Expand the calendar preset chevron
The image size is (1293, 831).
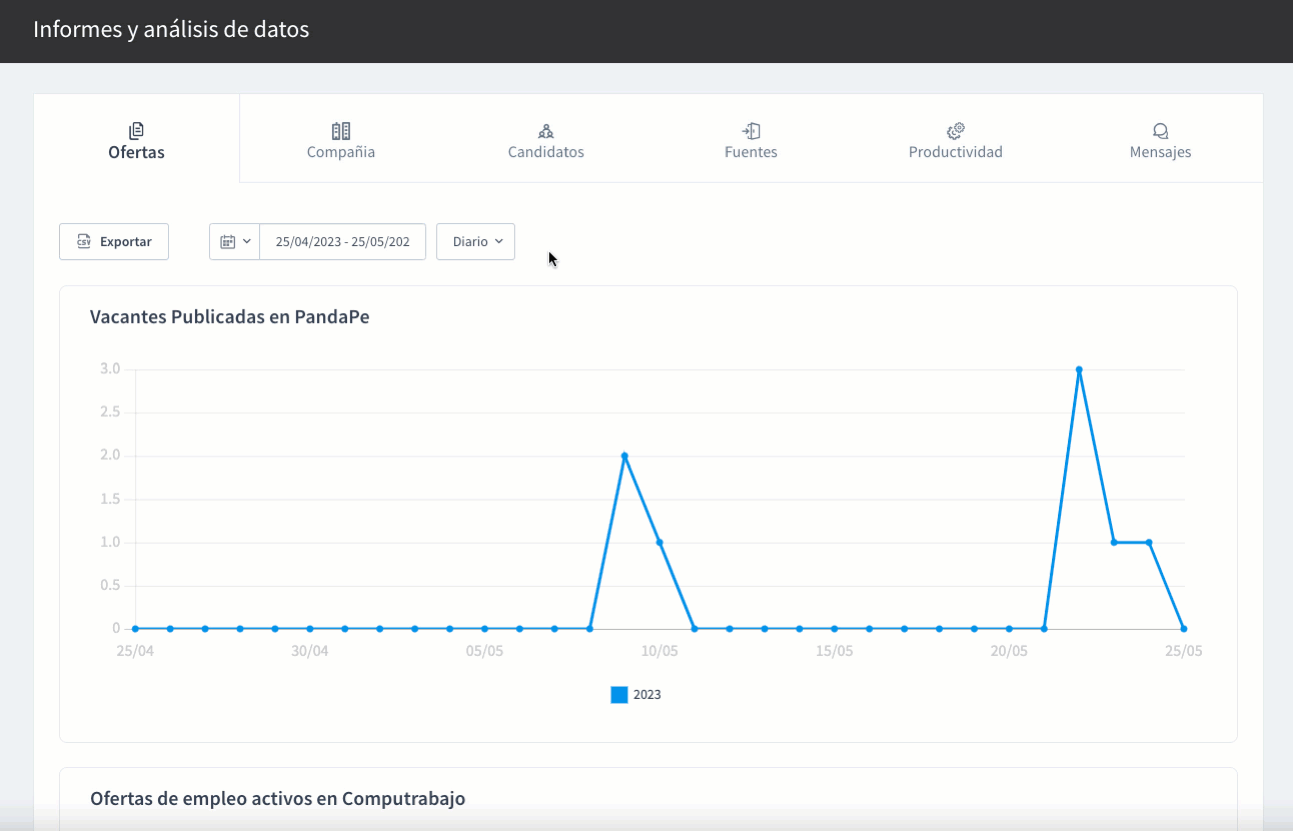click(x=247, y=242)
